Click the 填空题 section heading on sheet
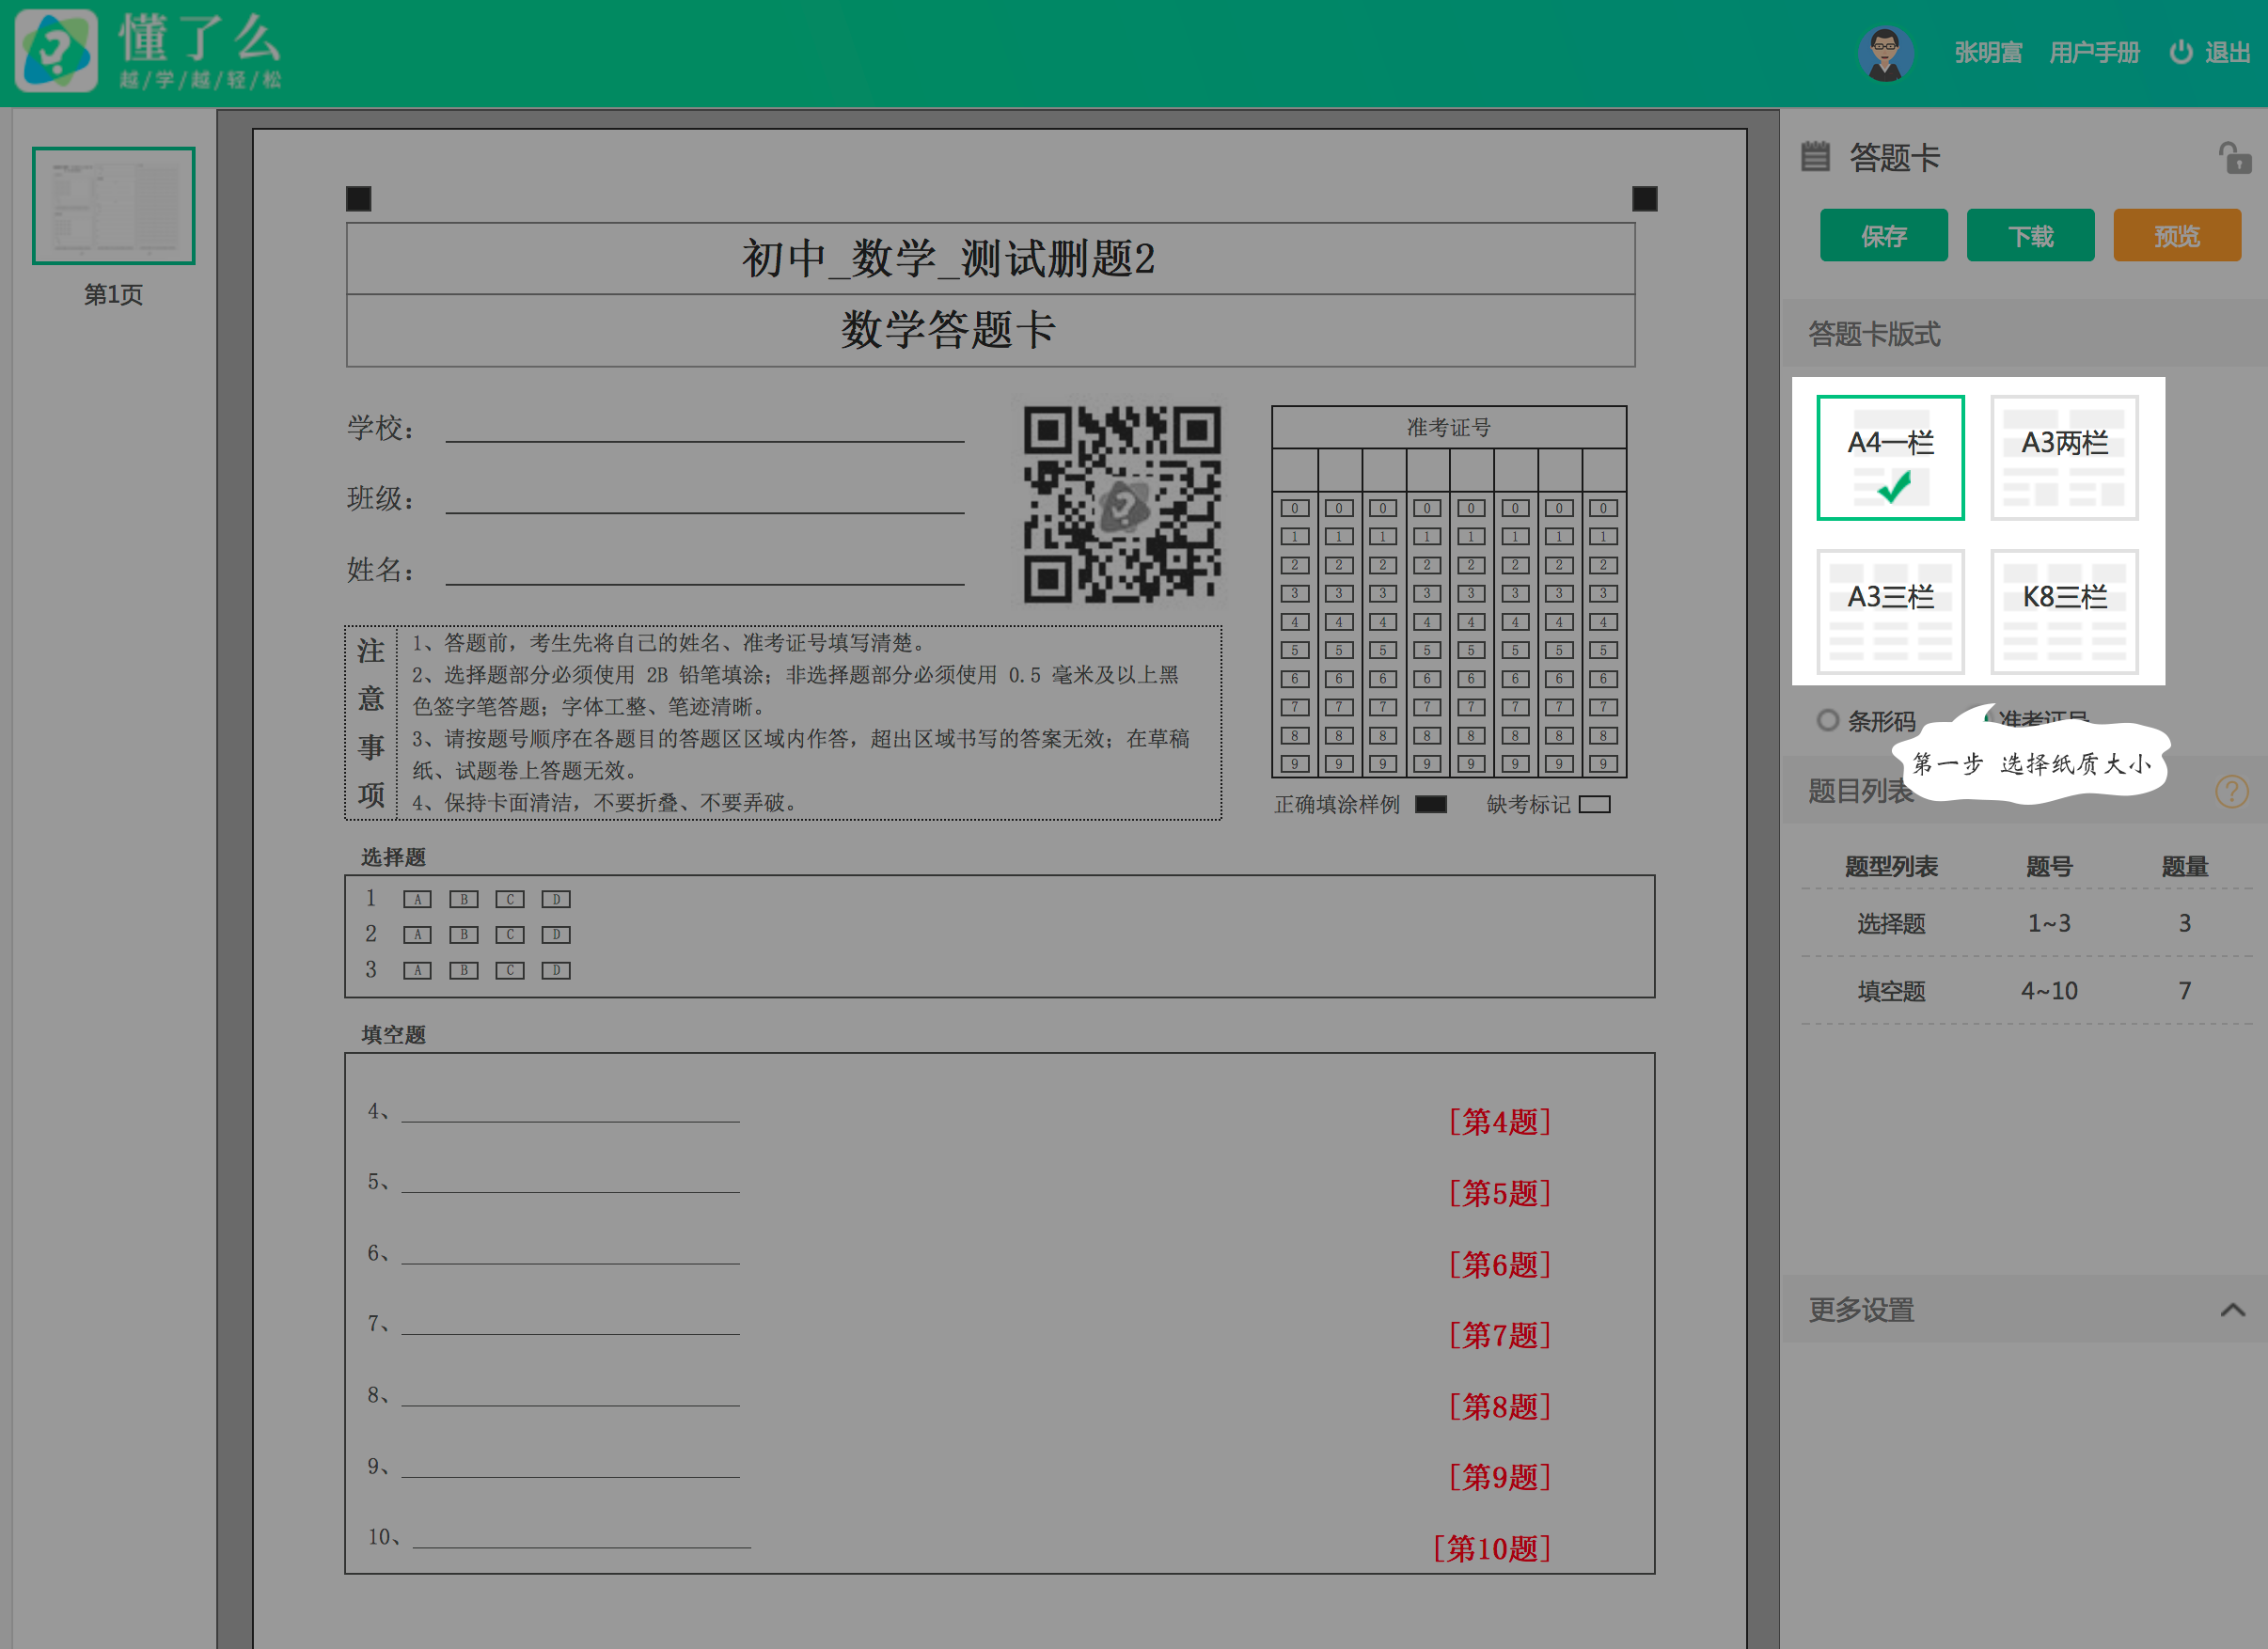2268x1649 pixels. [x=393, y=1035]
